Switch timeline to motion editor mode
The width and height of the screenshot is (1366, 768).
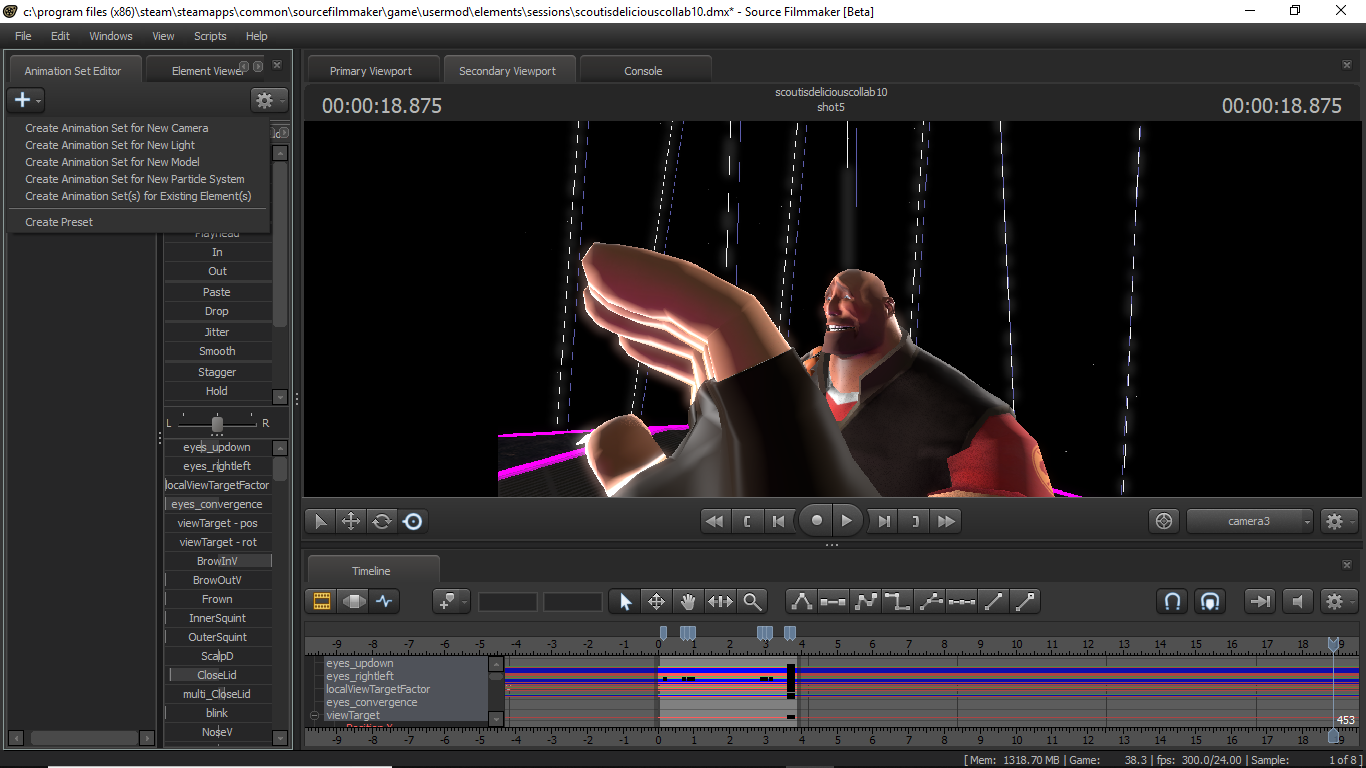coord(353,601)
